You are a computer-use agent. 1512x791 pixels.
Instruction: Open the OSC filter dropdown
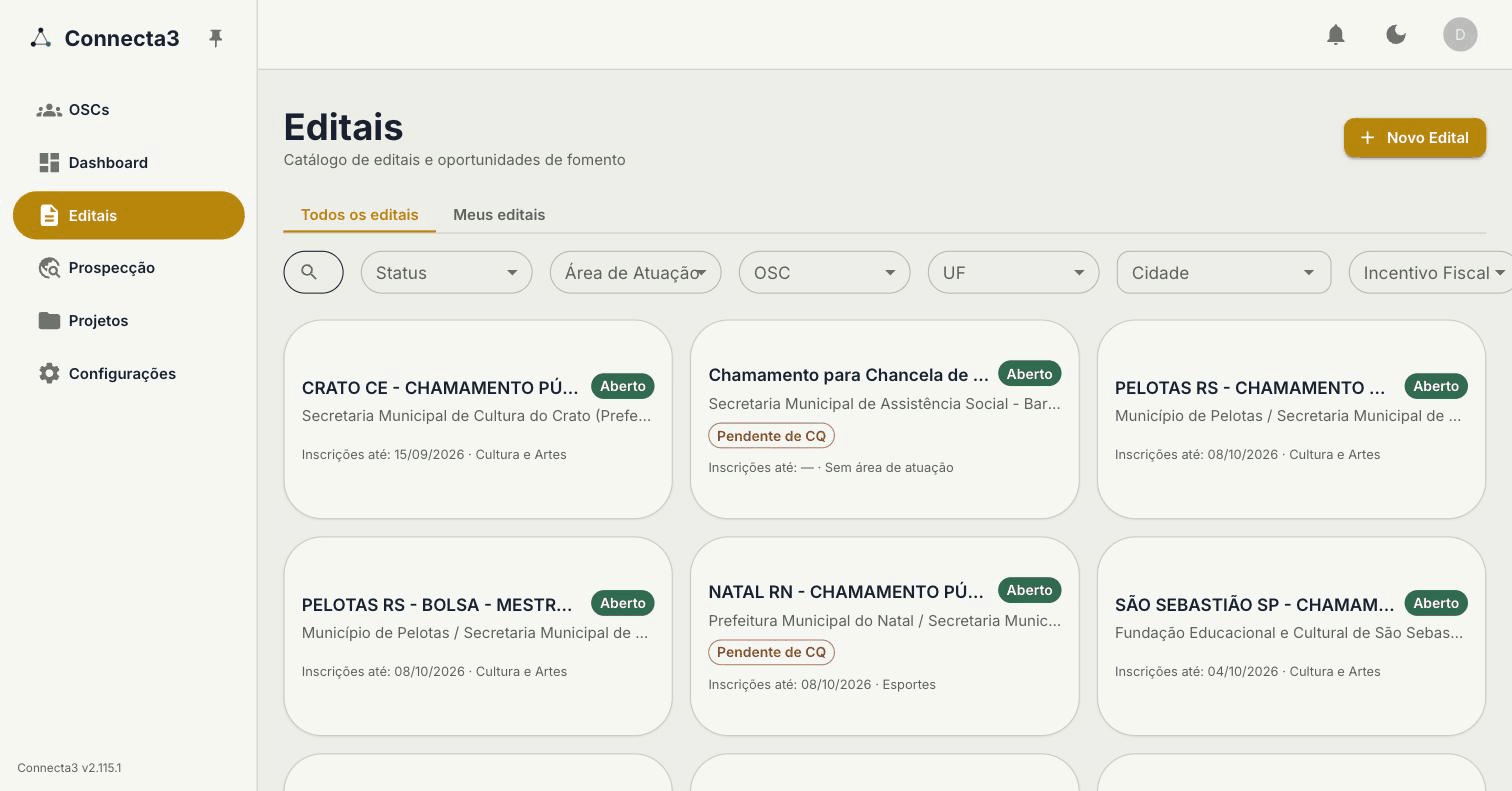pos(824,273)
